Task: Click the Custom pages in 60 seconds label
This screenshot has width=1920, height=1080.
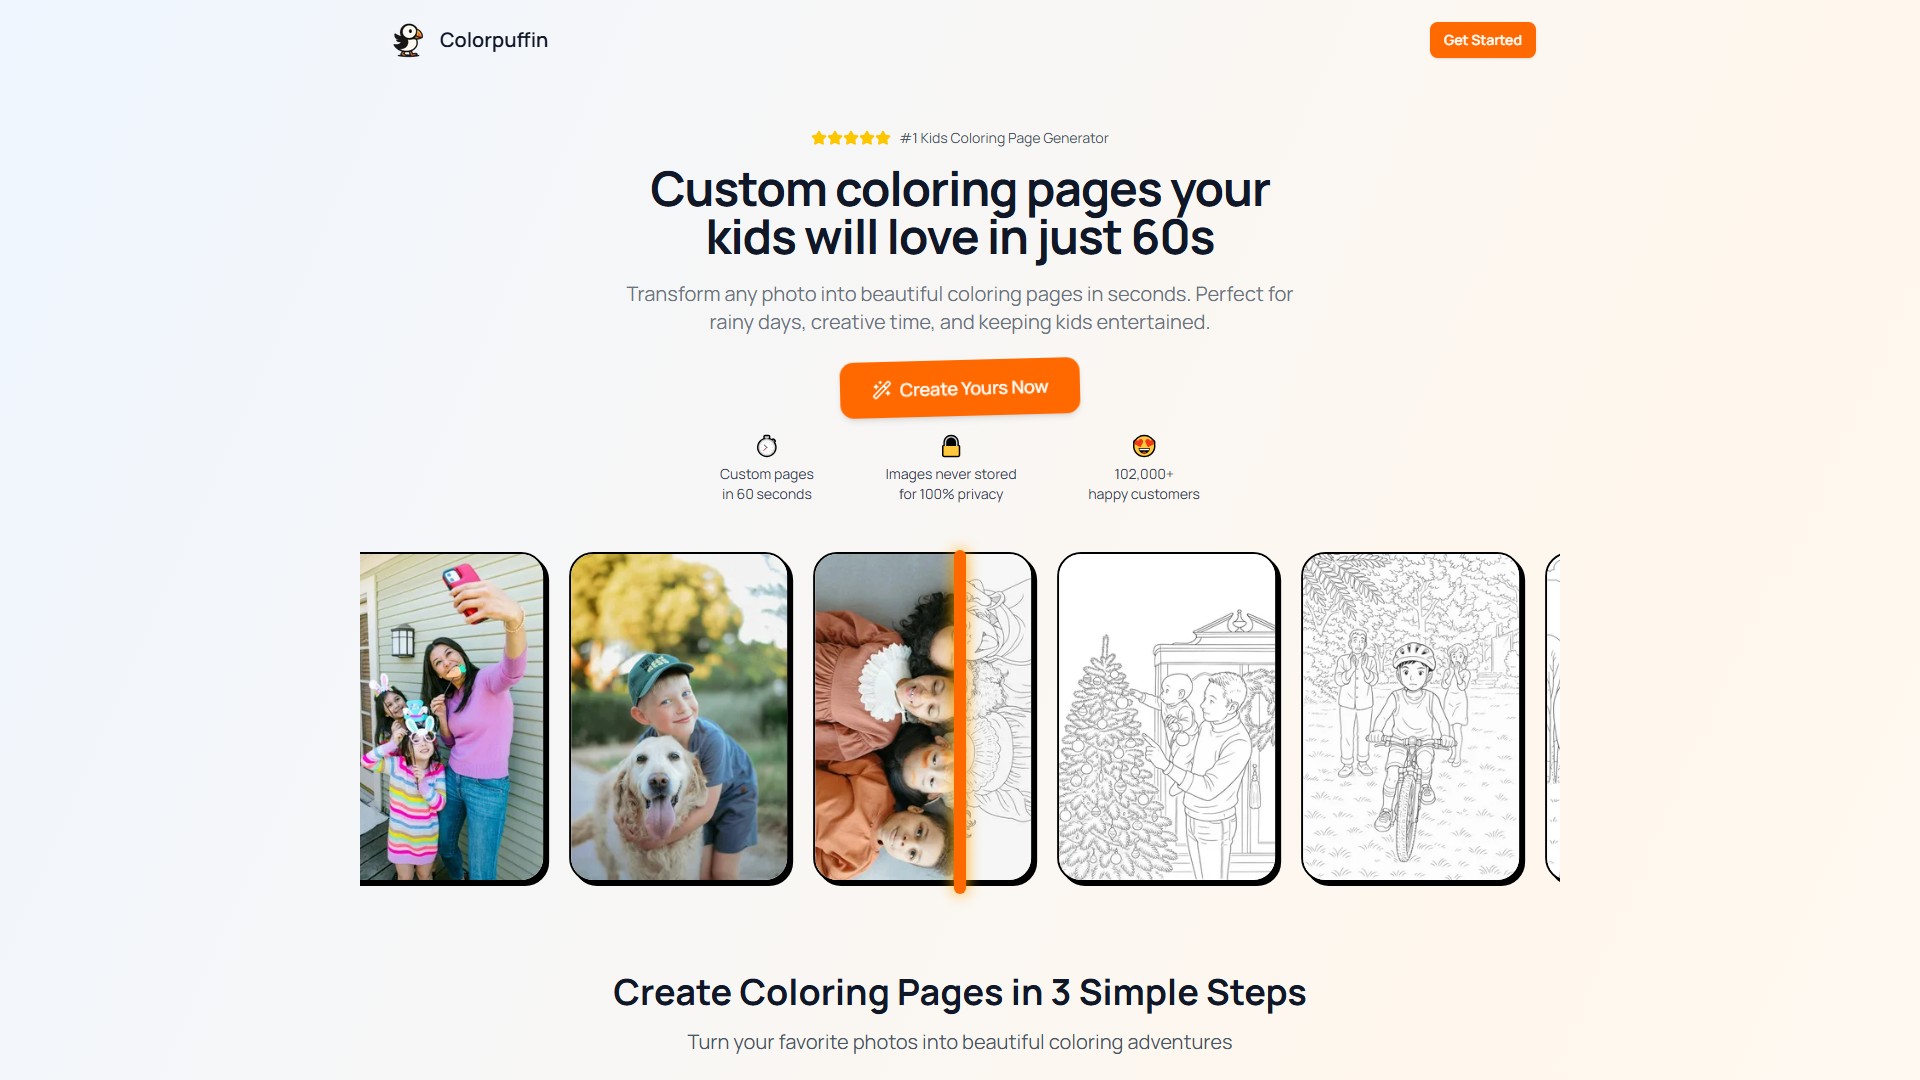Action: [x=767, y=484]
